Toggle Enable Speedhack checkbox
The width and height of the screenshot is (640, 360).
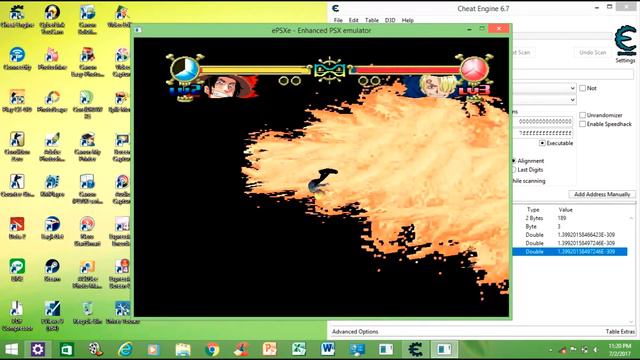[x=582, y=124]
